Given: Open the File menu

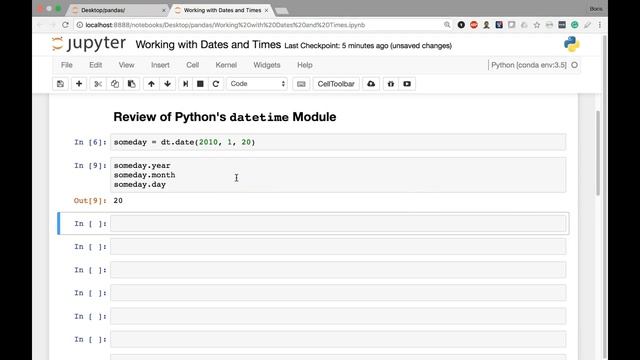Looking at the screenshot, I should pyautogui.click(x=67, y=65).
